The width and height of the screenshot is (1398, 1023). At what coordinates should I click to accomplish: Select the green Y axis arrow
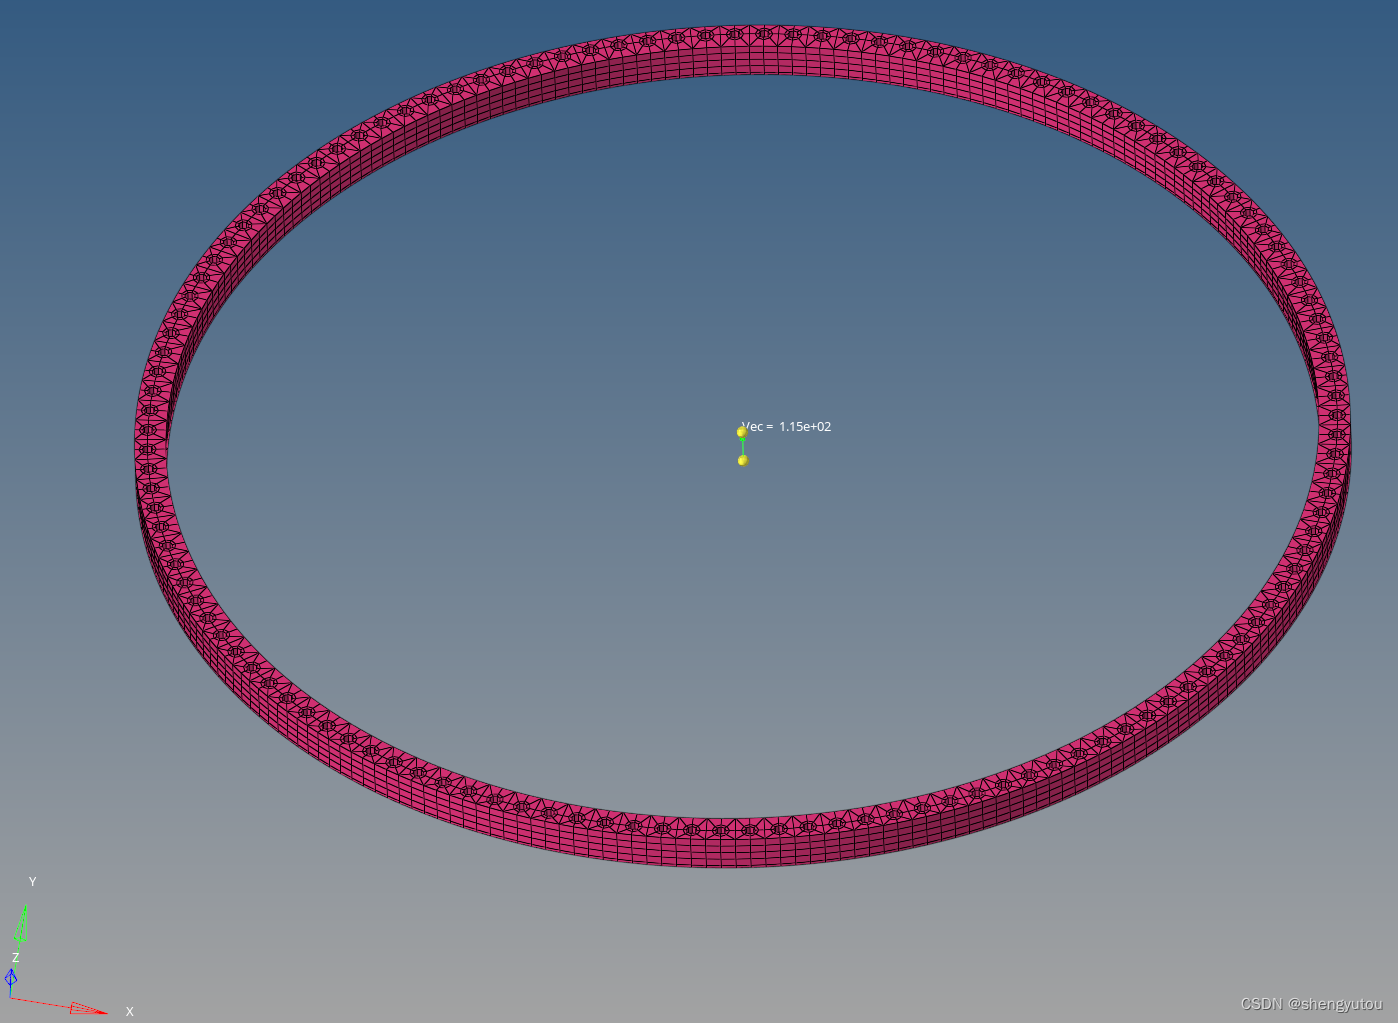(x=21, y=925)
